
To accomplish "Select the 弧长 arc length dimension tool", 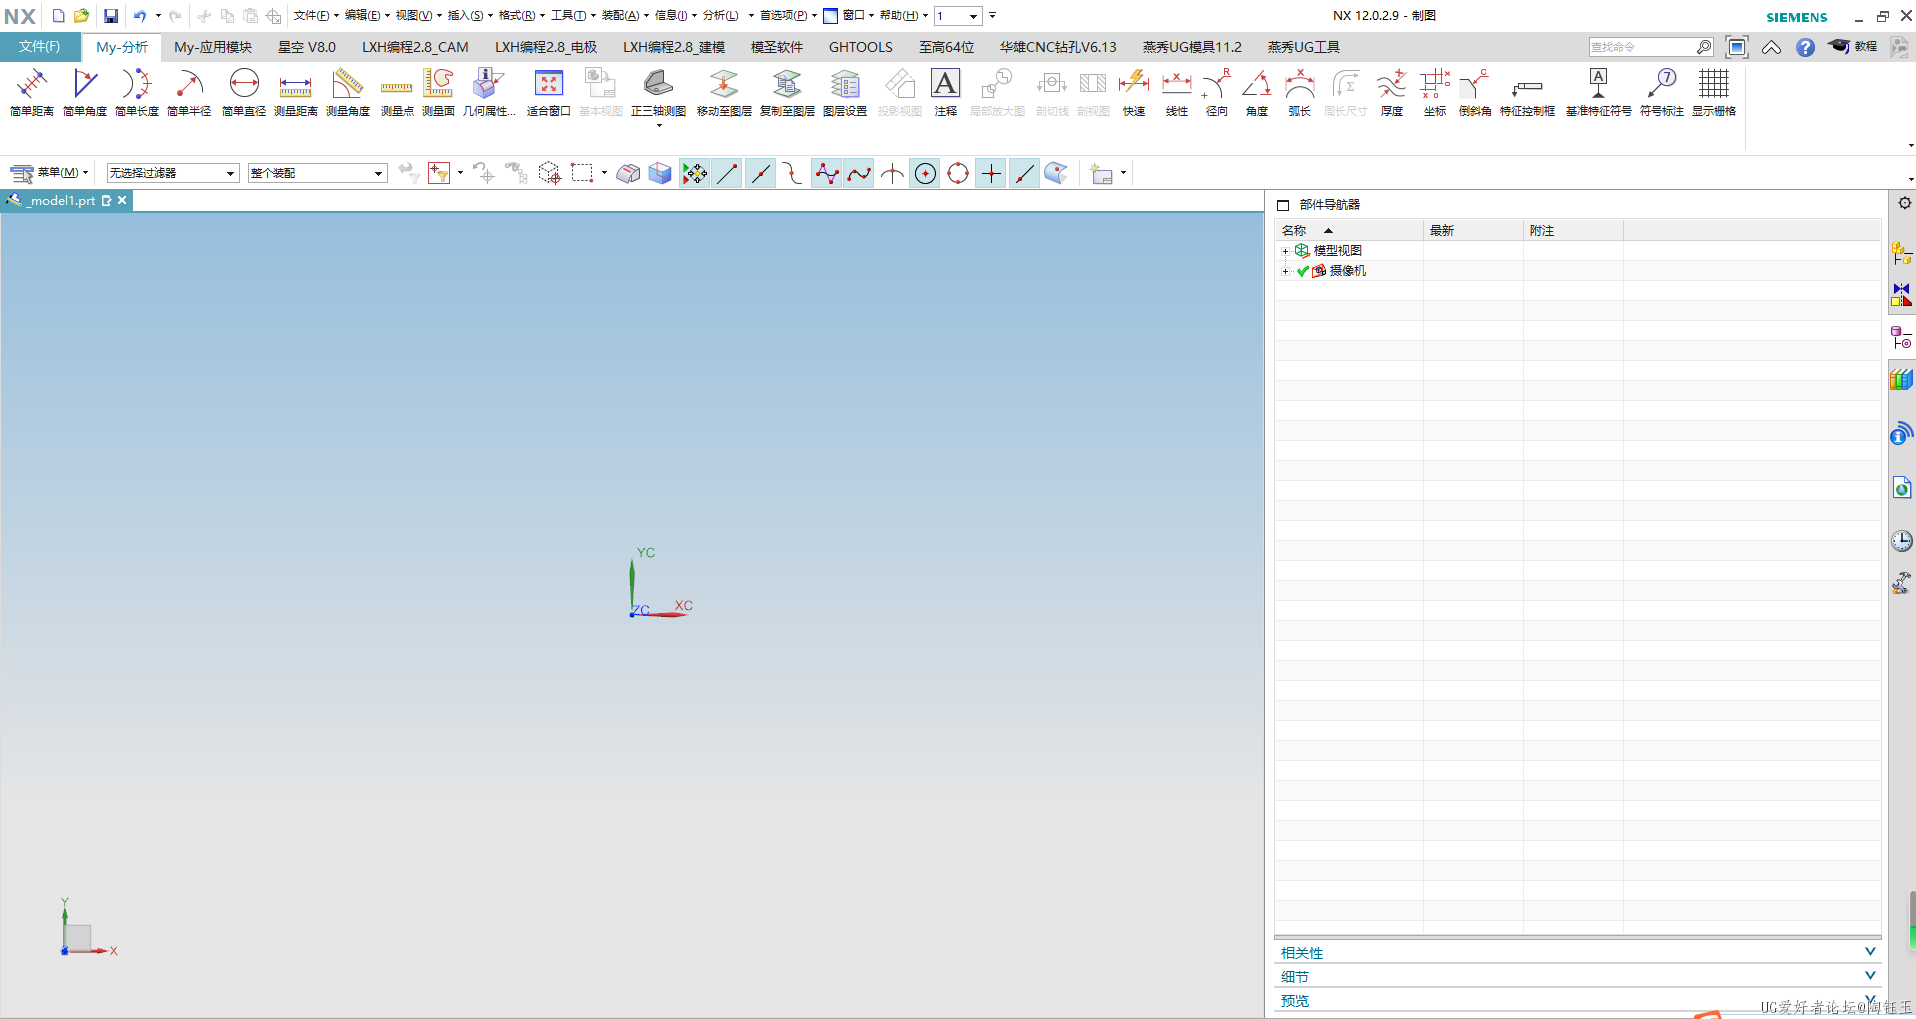I will (x=1299, y=92).
